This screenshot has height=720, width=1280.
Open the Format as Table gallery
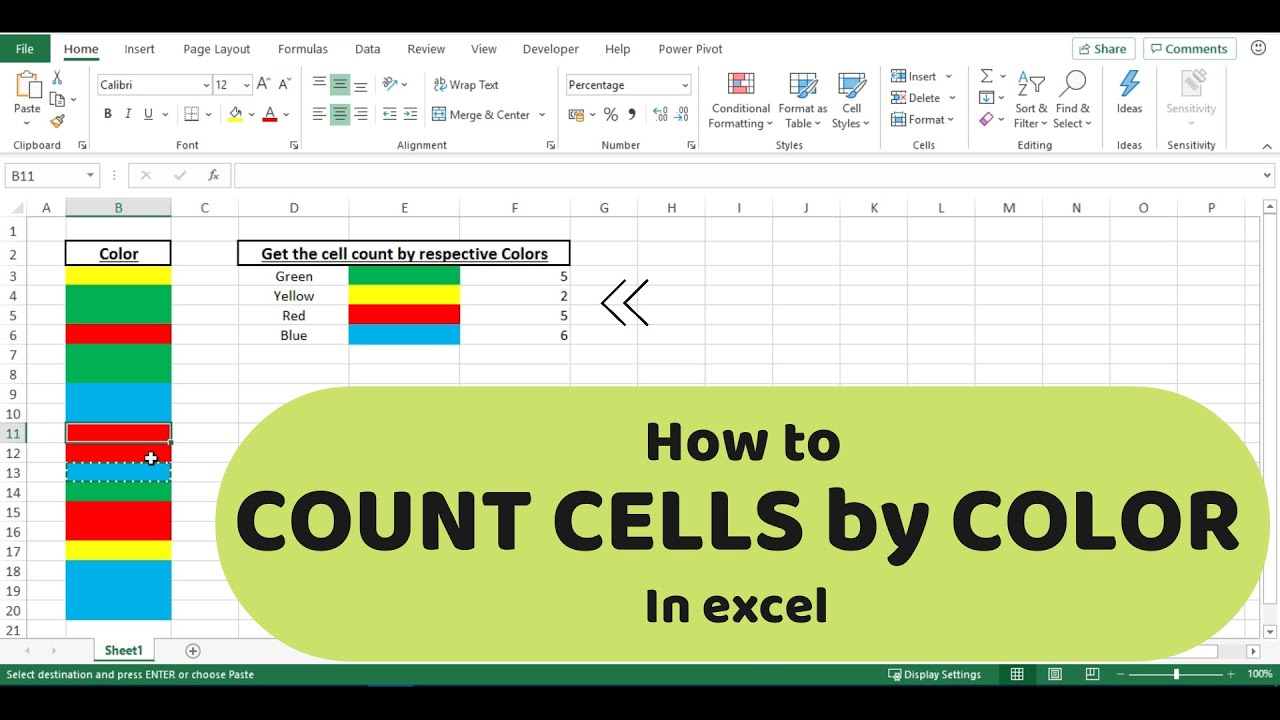click(x=803, y=100)
